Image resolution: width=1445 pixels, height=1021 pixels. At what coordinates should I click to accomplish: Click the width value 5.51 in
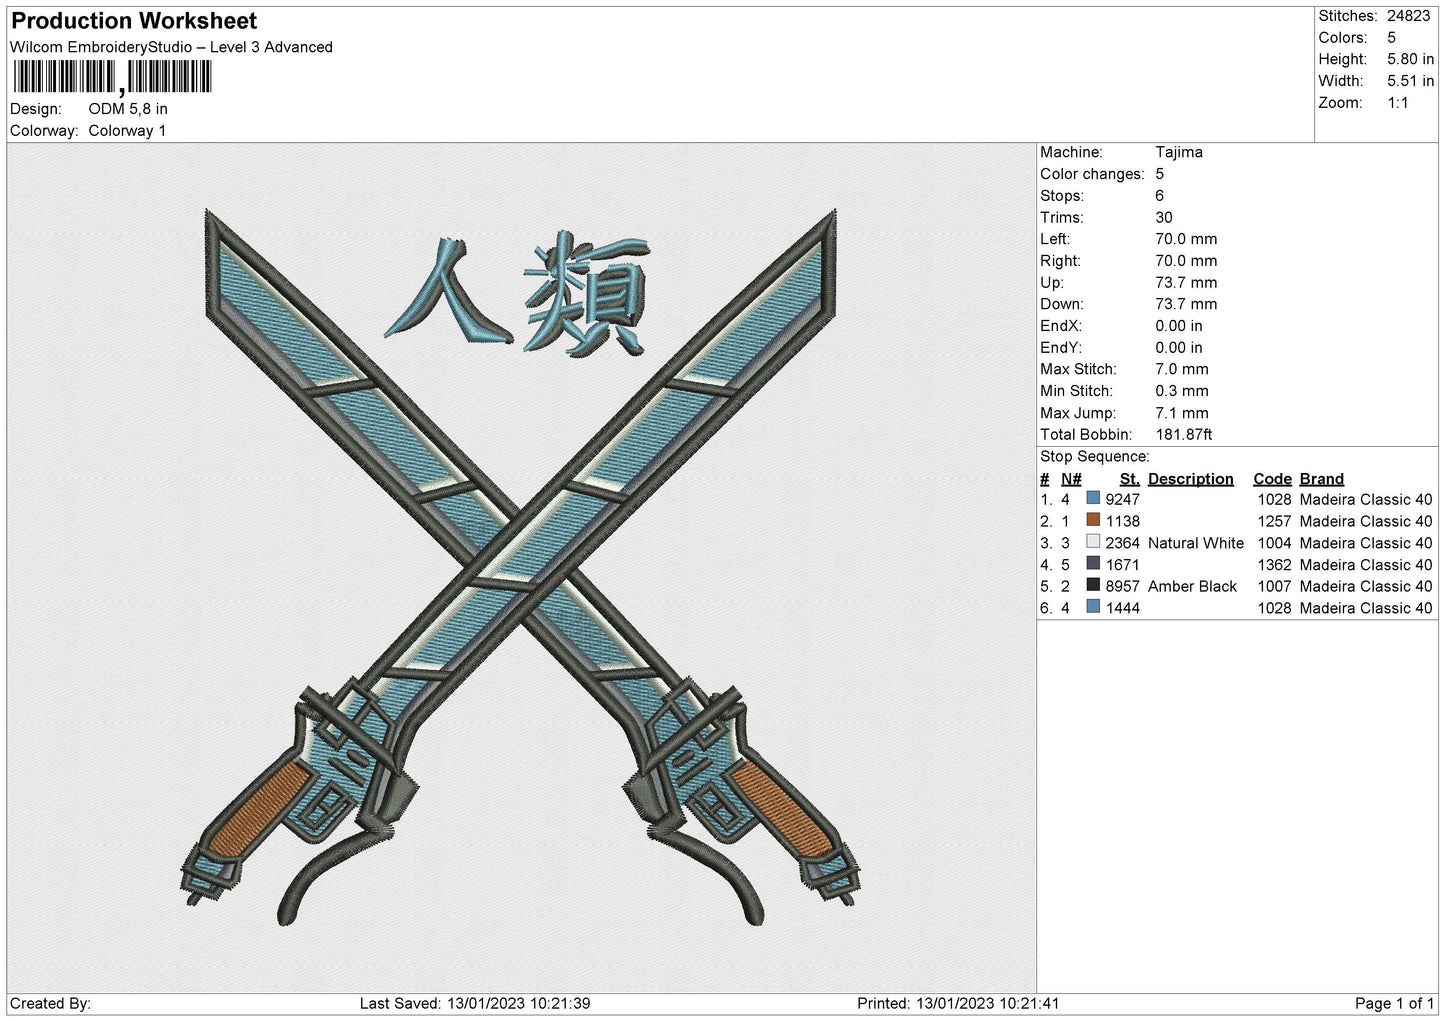tap(1410, 81)
